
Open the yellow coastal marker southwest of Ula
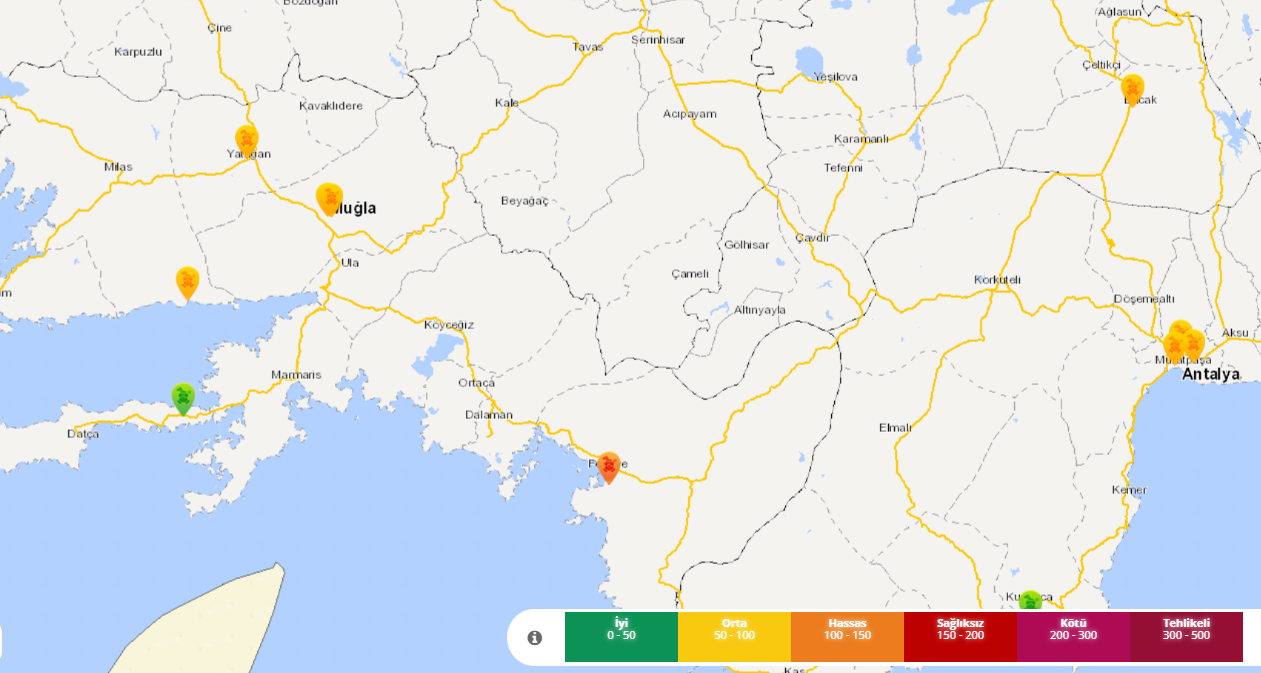pos(187,282)
